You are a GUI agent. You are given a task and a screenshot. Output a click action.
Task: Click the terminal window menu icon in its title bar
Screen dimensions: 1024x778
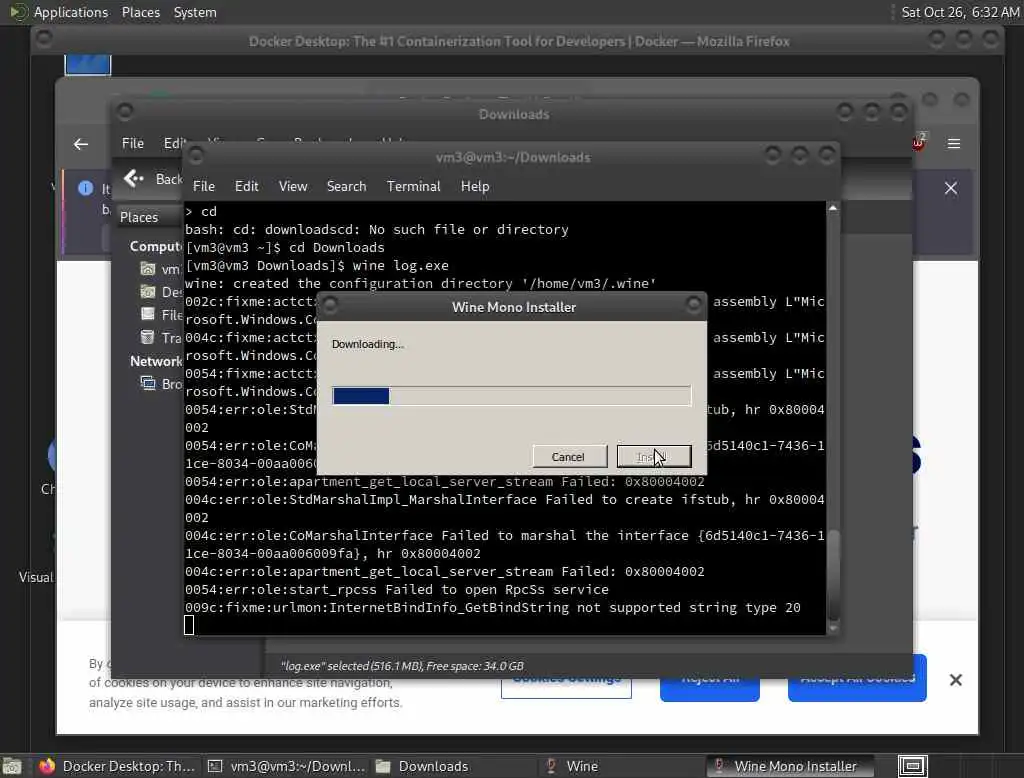[195, 155]
